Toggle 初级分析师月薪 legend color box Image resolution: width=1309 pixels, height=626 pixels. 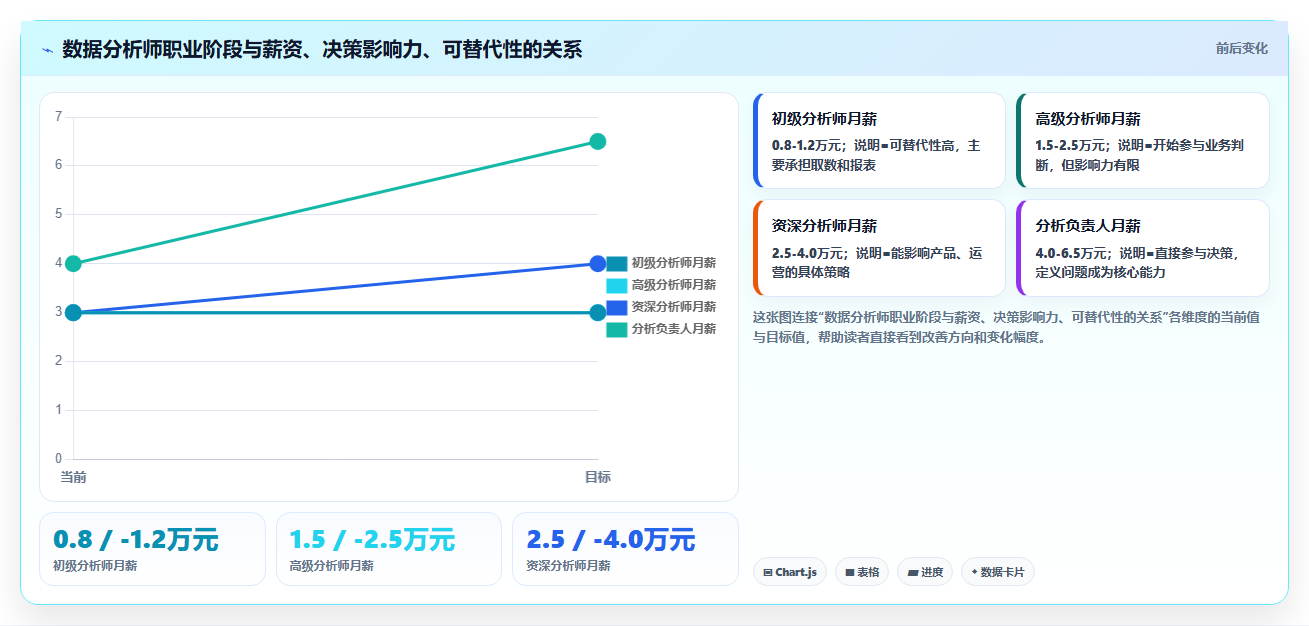pyautogui.click(x=617, y=263)
